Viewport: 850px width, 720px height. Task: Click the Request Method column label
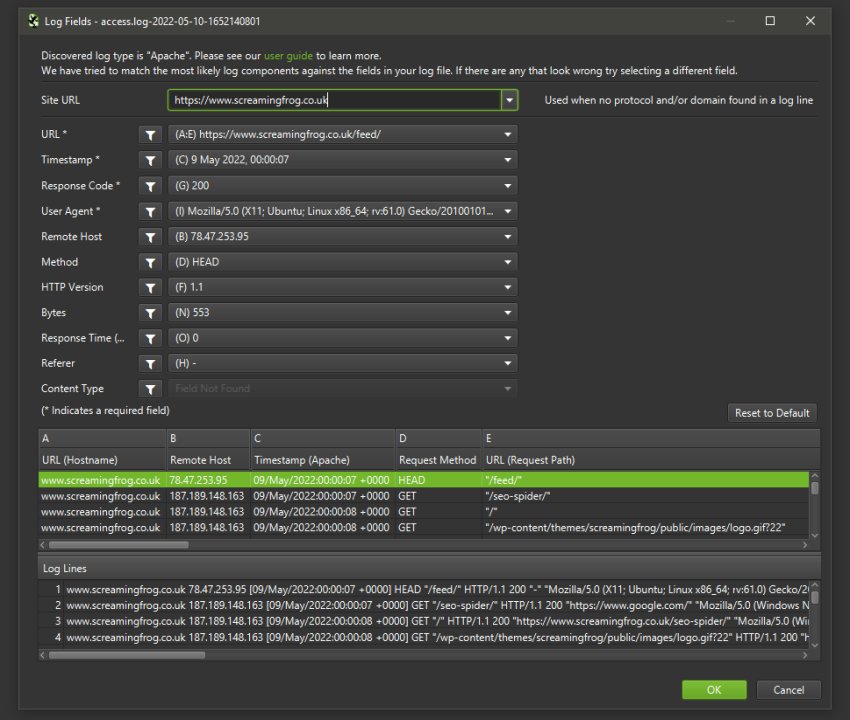(x=437, y=460)
